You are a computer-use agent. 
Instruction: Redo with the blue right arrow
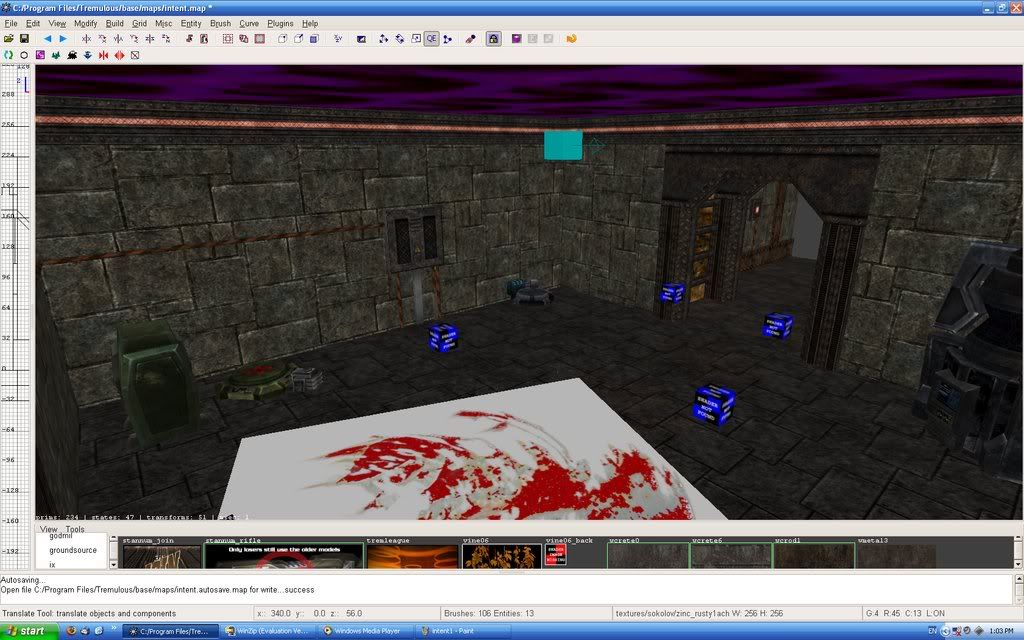tap(63, 39)
